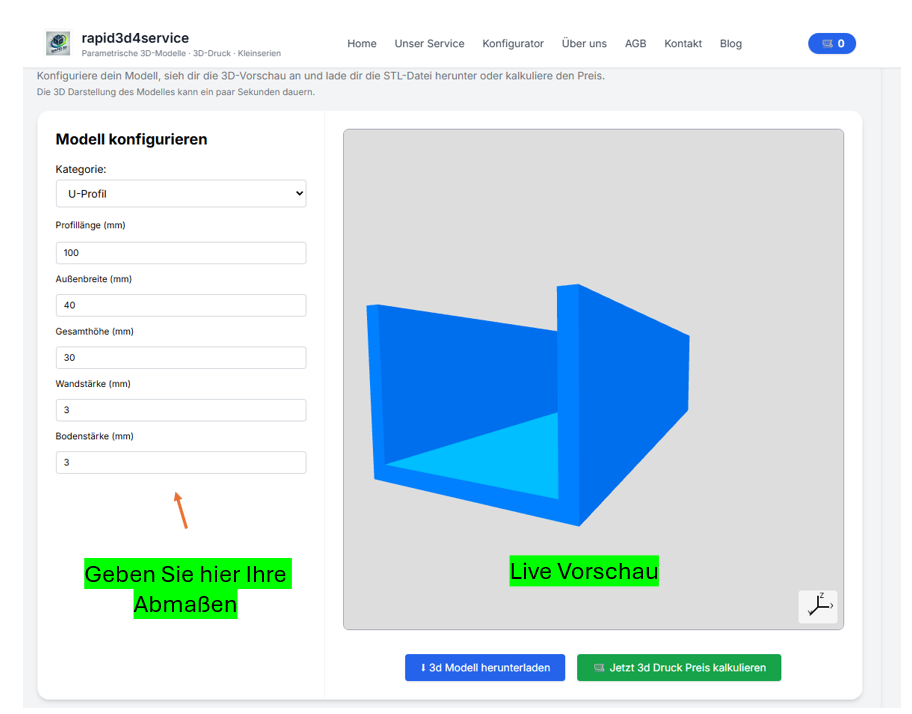Open the AGB link

pyautogui.click(x=635, y=44)
